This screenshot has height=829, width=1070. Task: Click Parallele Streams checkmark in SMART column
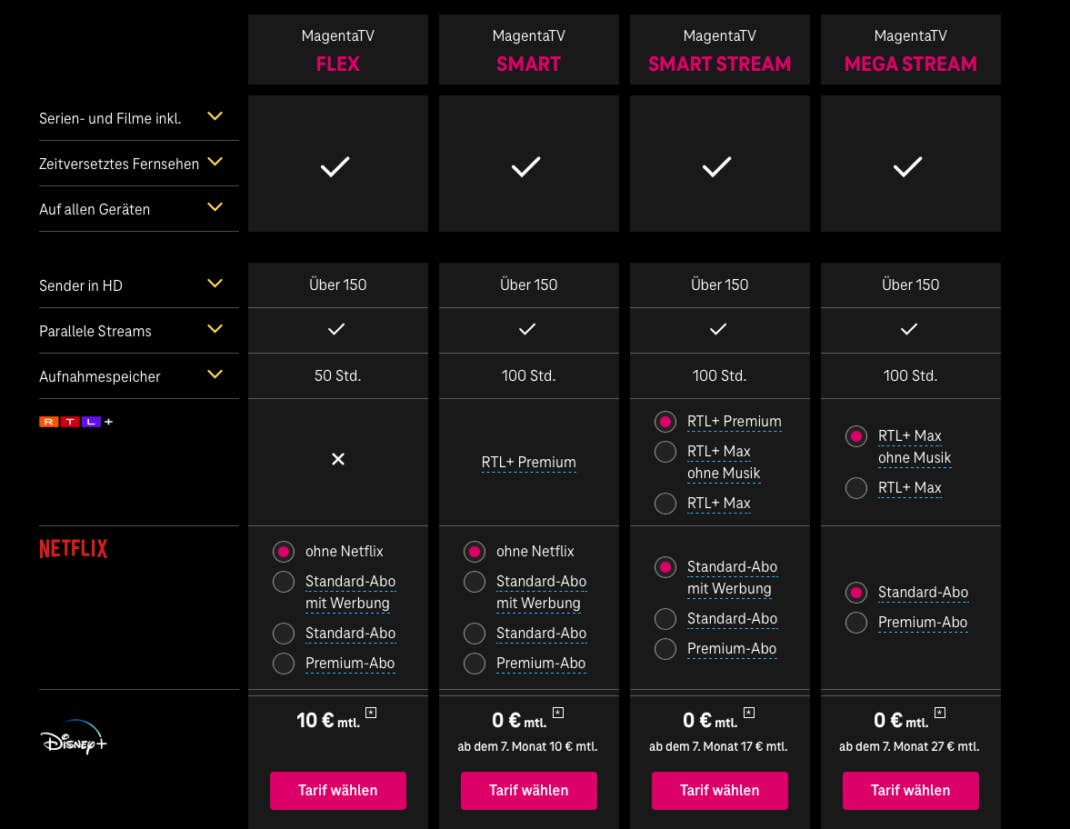527,330
